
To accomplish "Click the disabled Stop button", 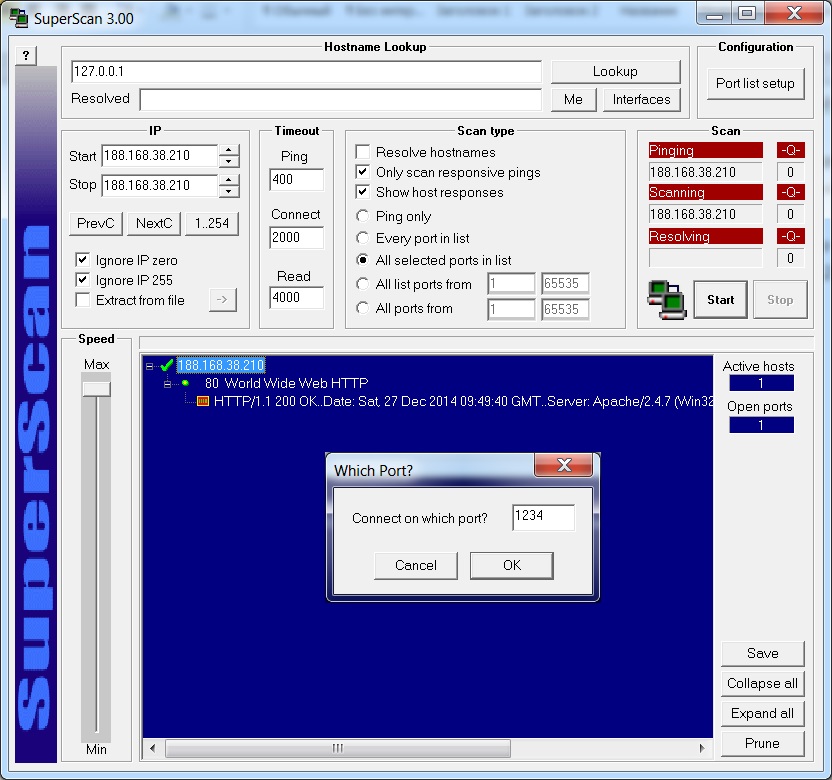I will (780, 300).
